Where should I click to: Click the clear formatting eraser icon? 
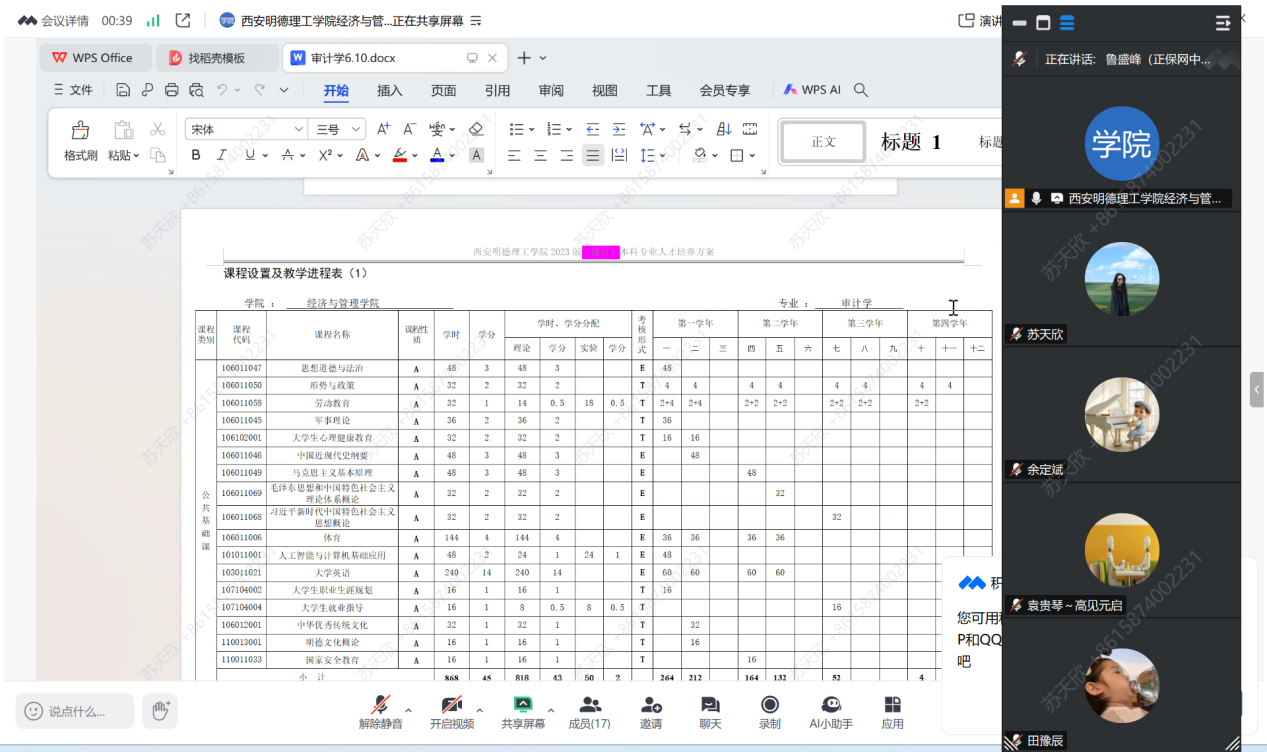(x=476, y=129)
